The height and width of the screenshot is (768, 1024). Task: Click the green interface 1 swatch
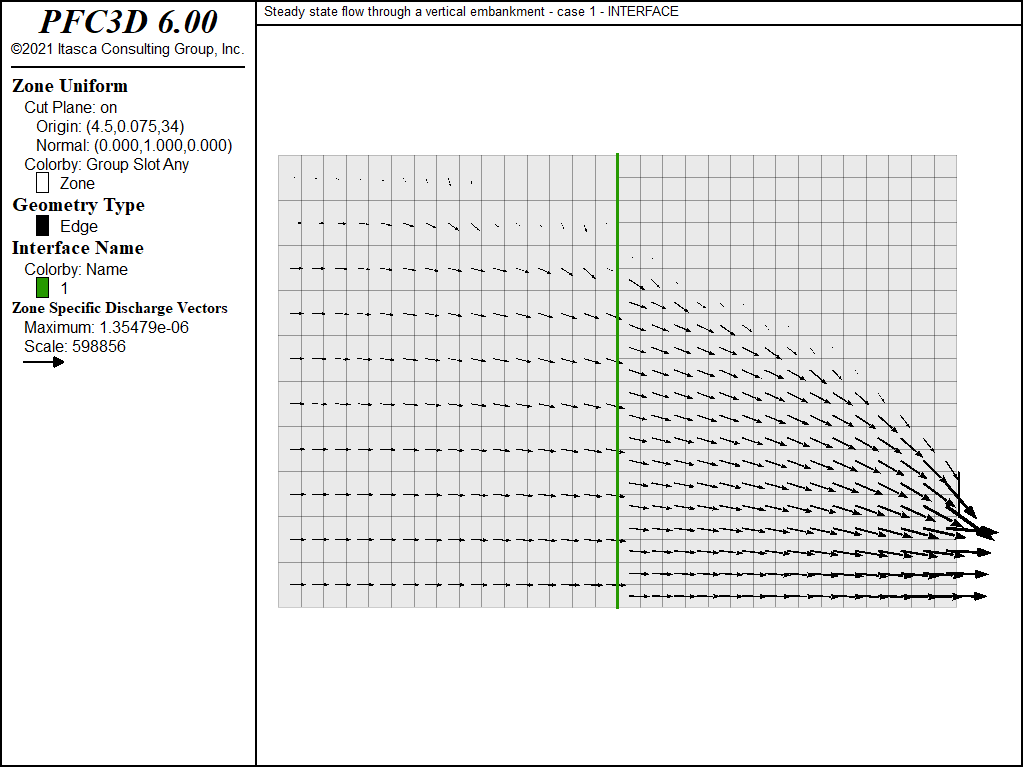point(42,288)
